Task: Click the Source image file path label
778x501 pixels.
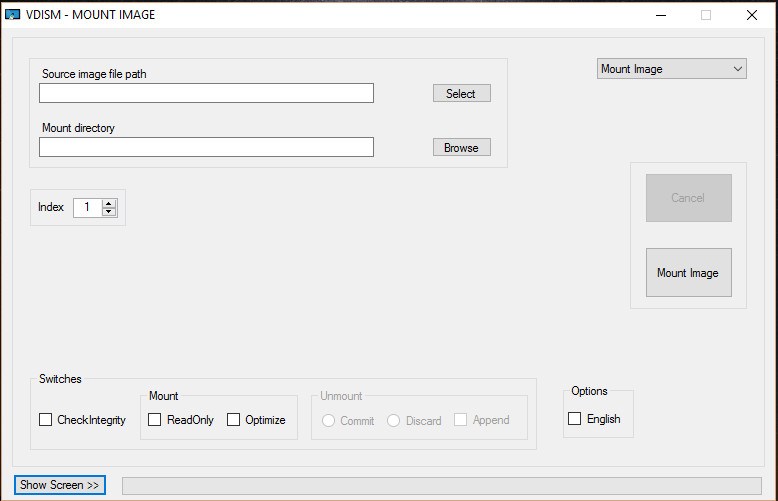Action: 94,74
